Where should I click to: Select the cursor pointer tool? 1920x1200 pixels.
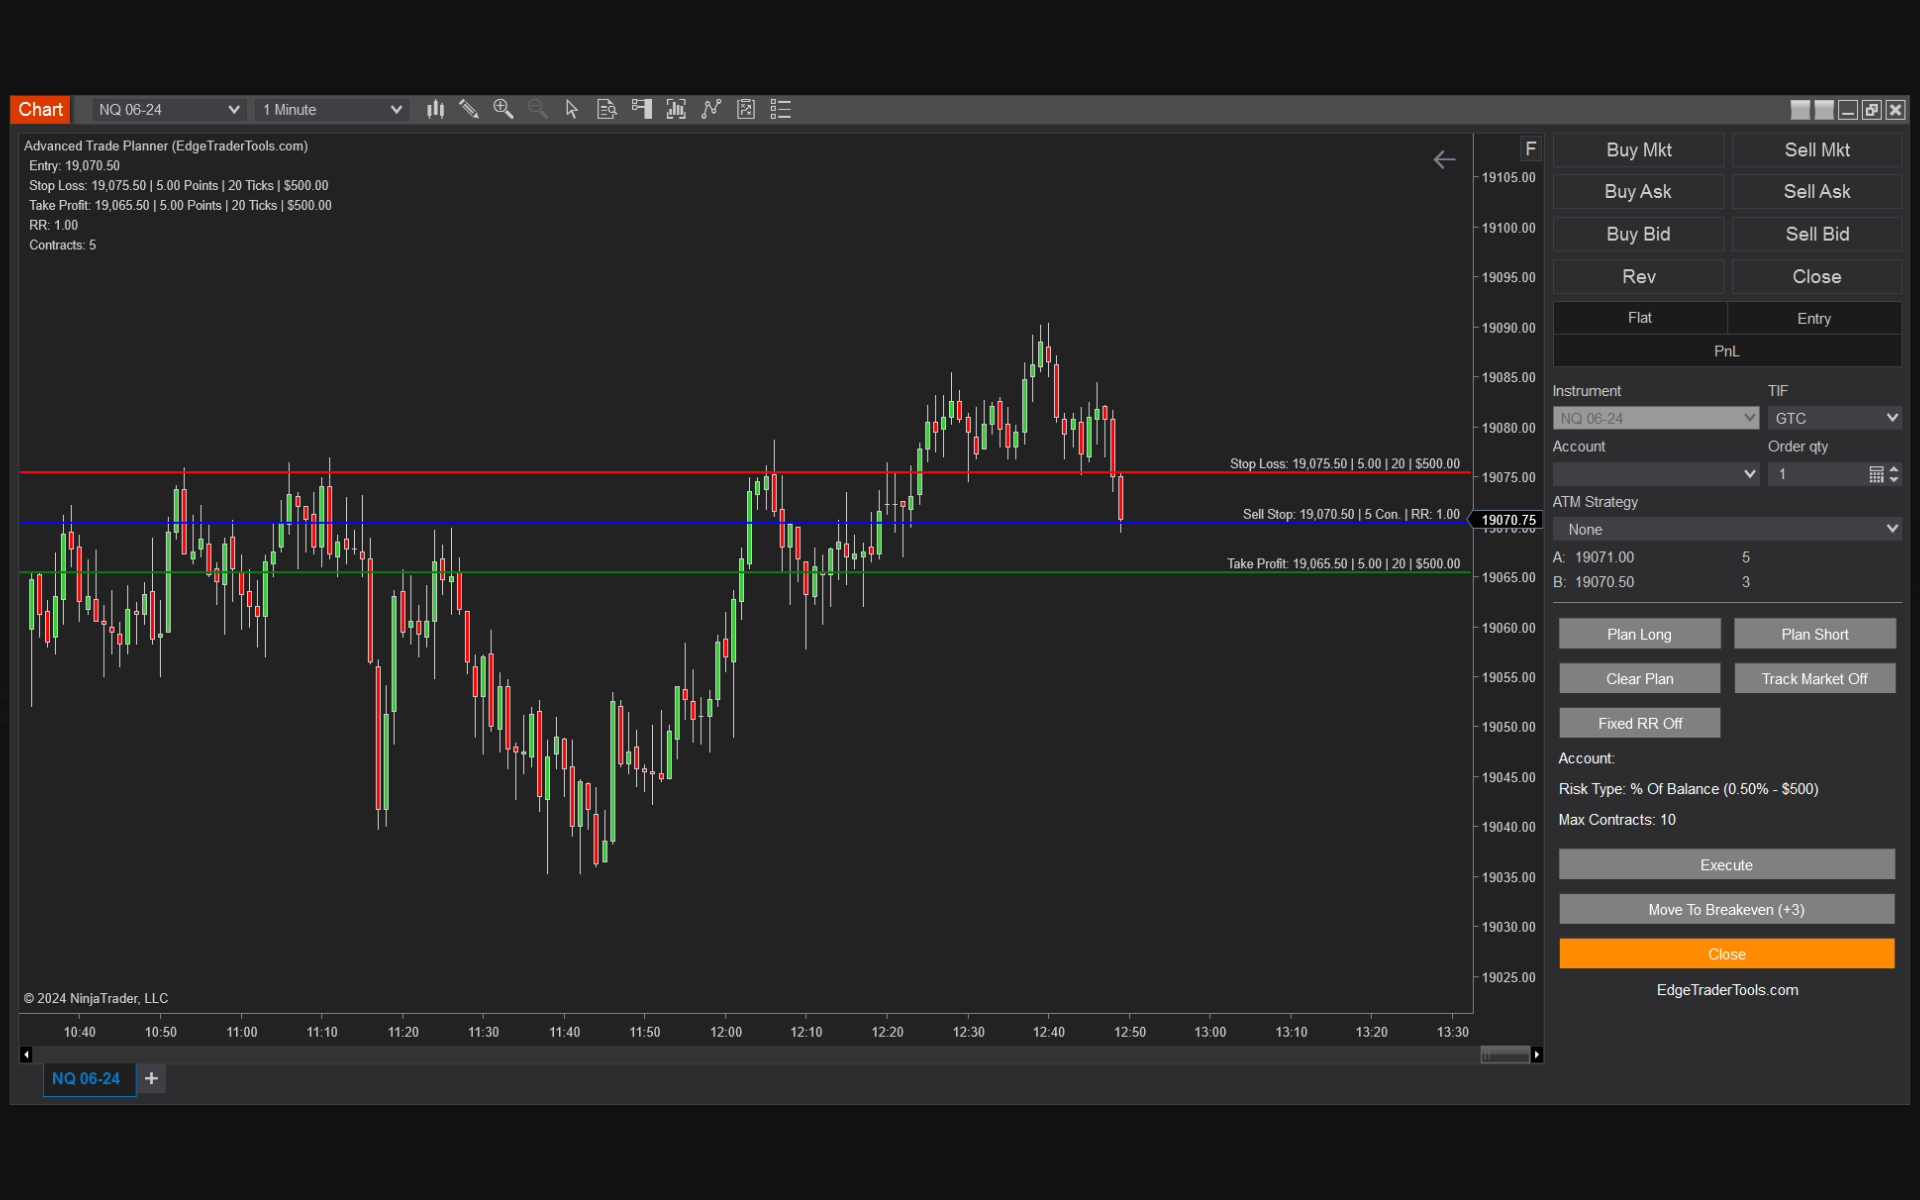572,110
